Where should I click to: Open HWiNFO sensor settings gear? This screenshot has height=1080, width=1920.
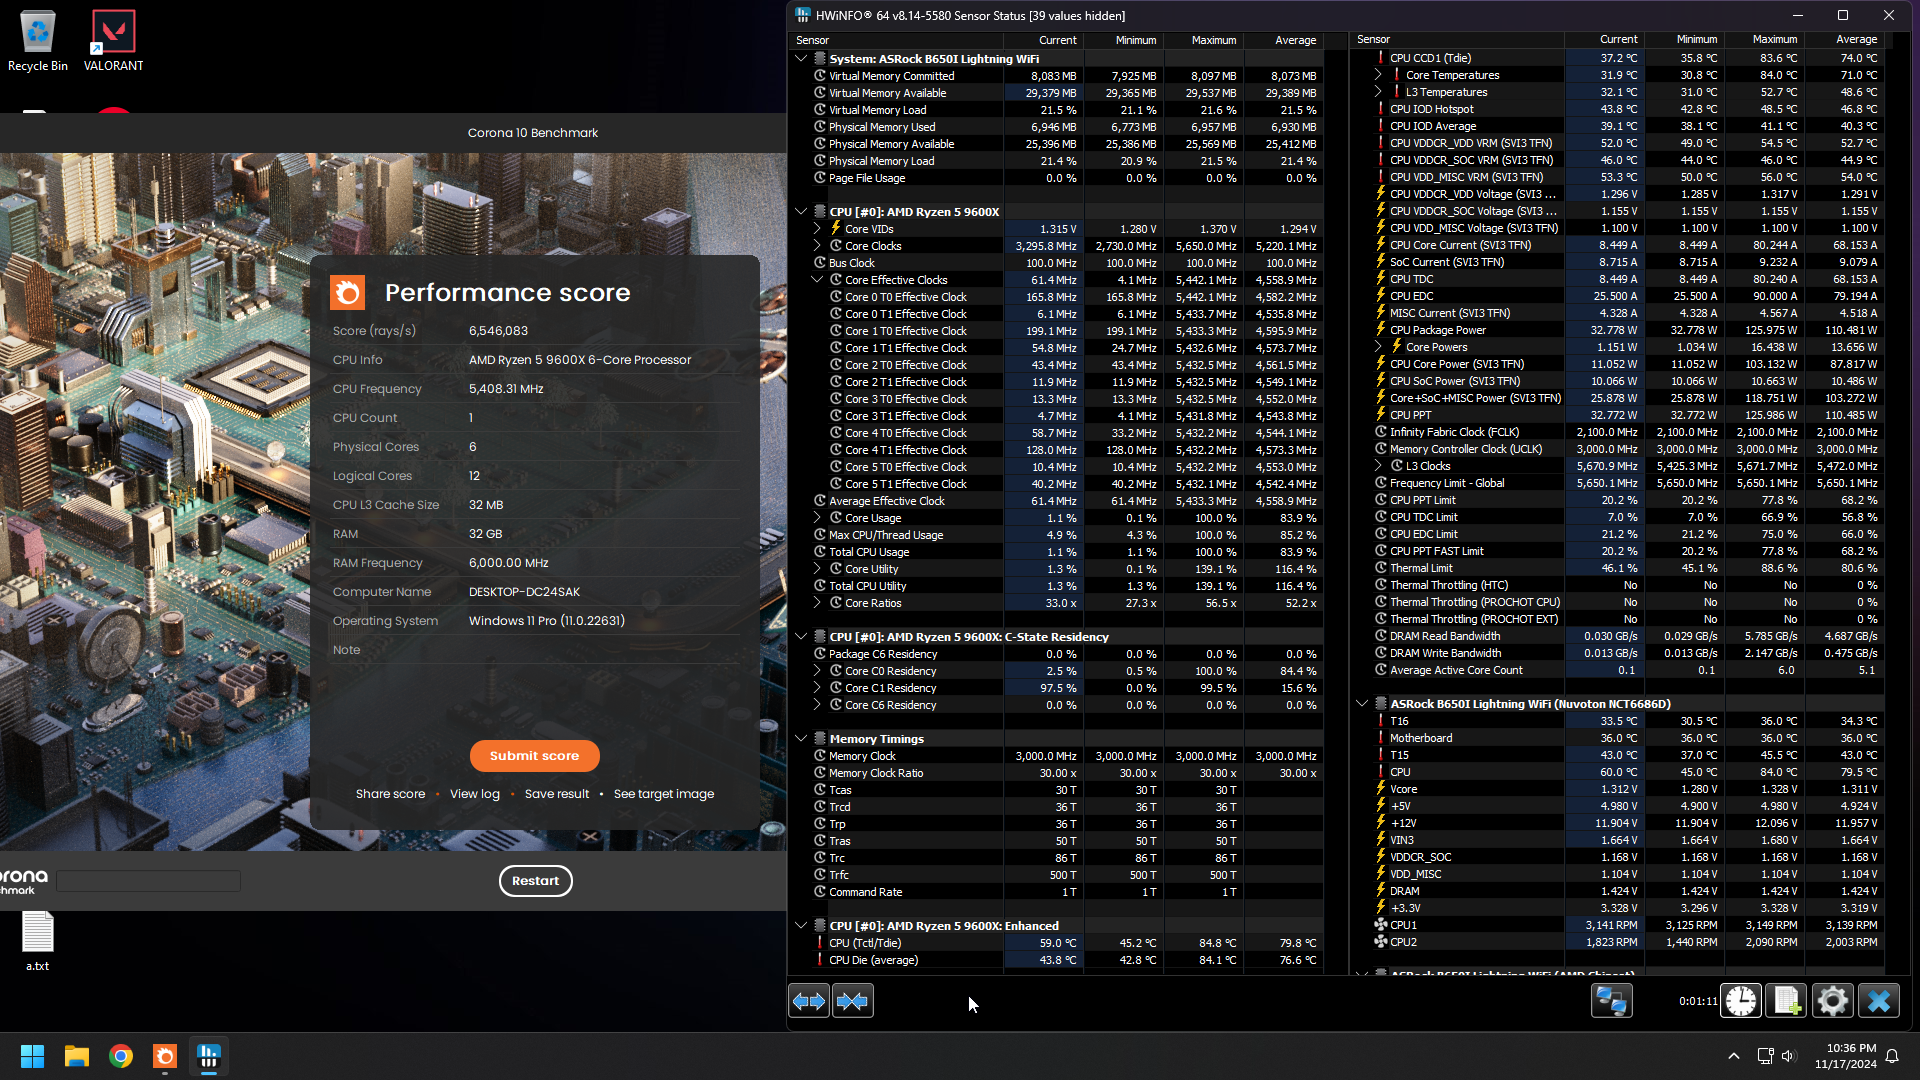click(1833, 1001)
